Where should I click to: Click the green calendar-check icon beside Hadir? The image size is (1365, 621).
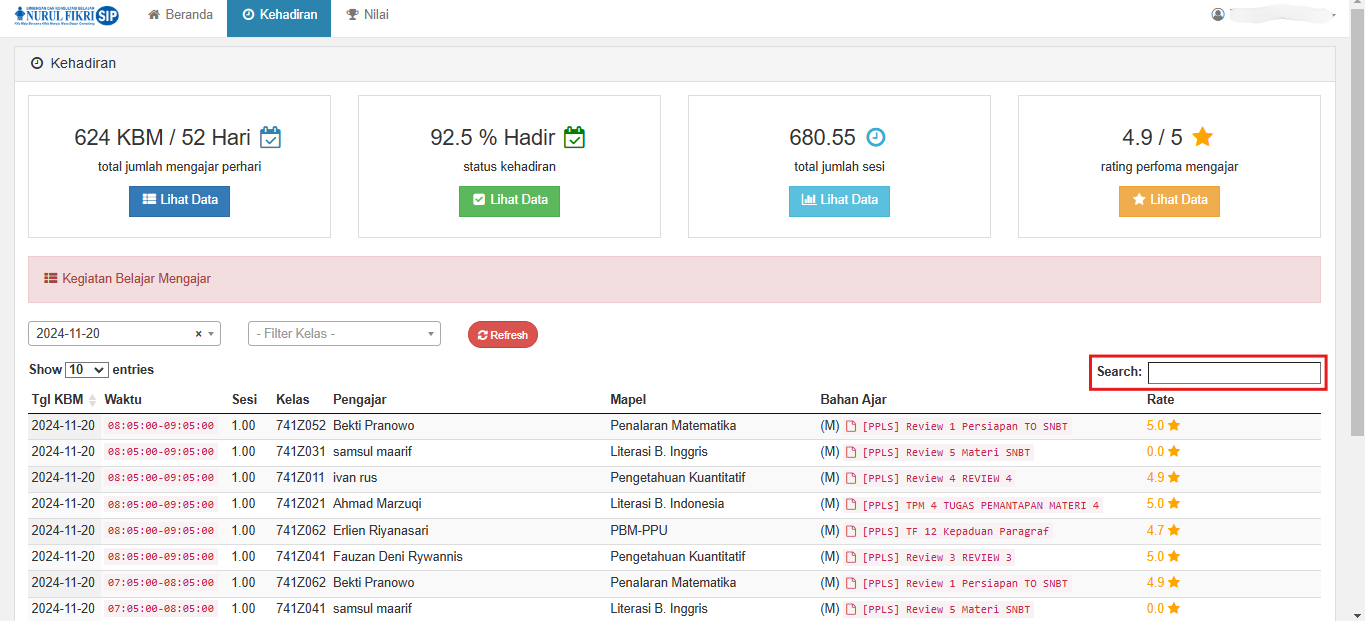click(574, 137)
